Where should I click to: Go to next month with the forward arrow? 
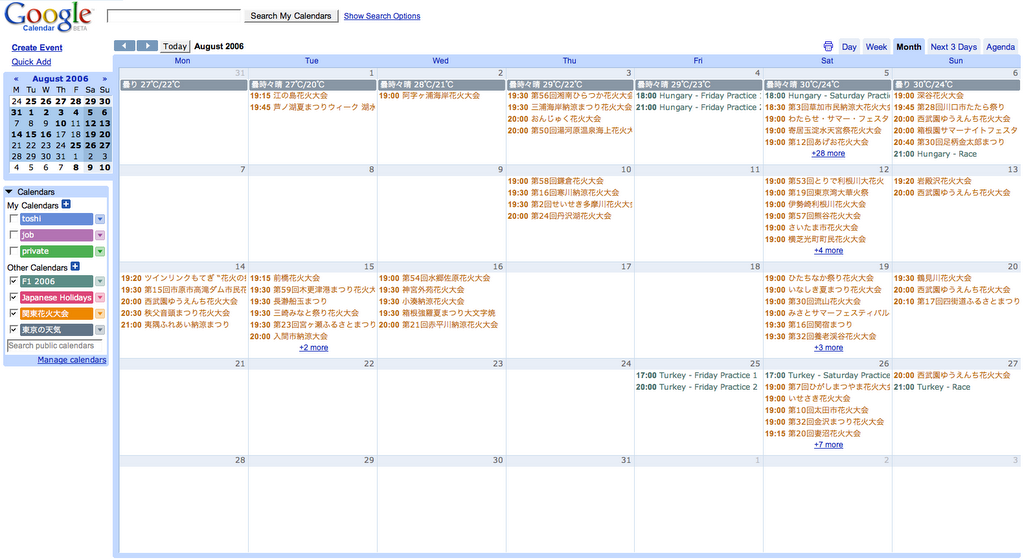[147, 46]
